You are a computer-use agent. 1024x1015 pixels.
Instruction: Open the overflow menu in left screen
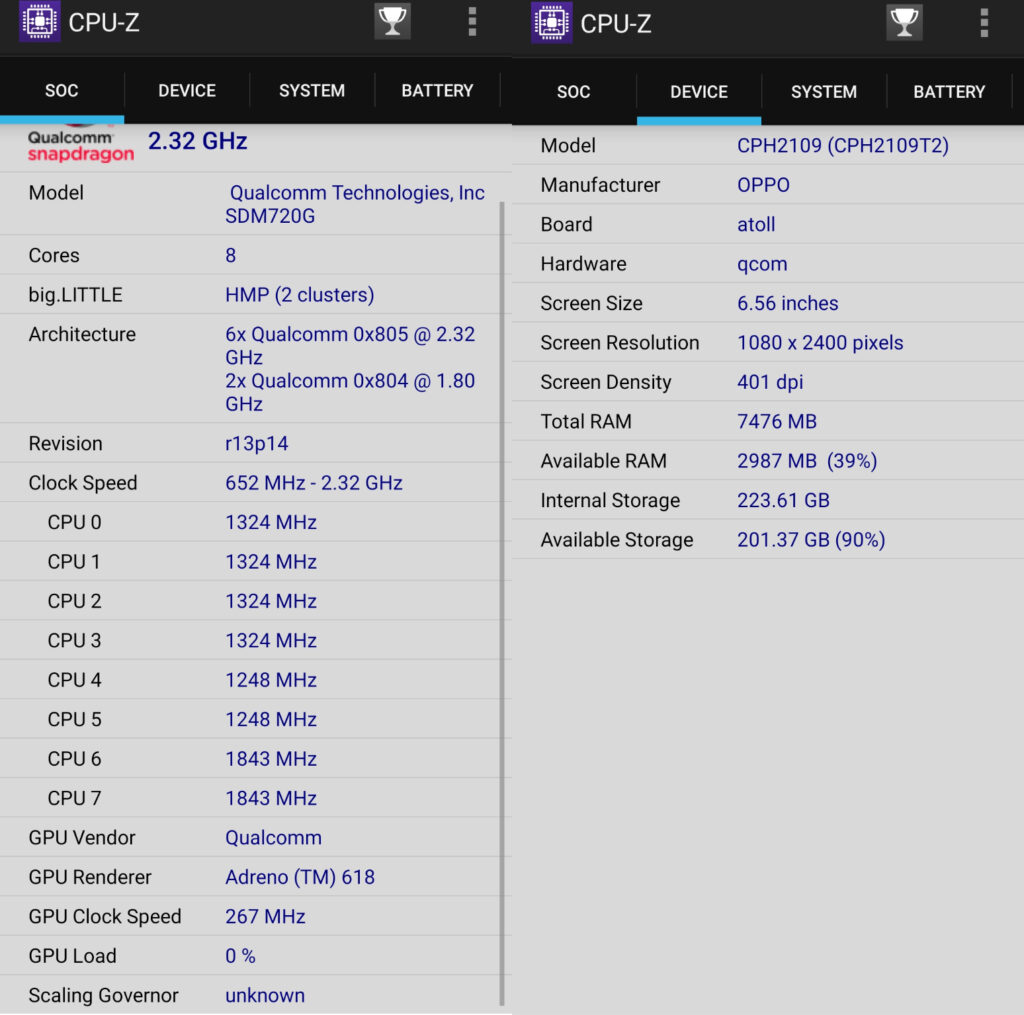pos(472,22)
